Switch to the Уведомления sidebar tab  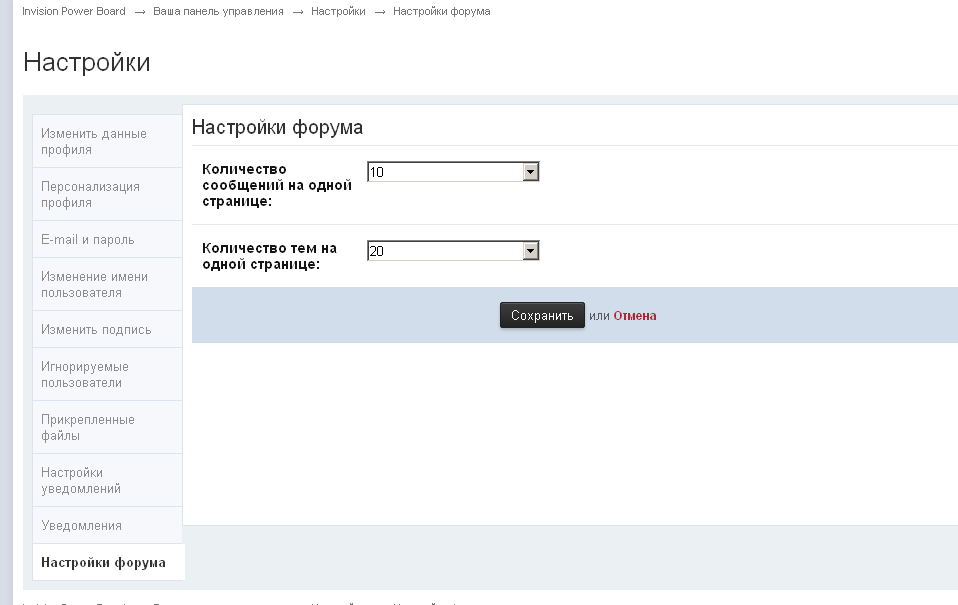(x=81, y=526)
